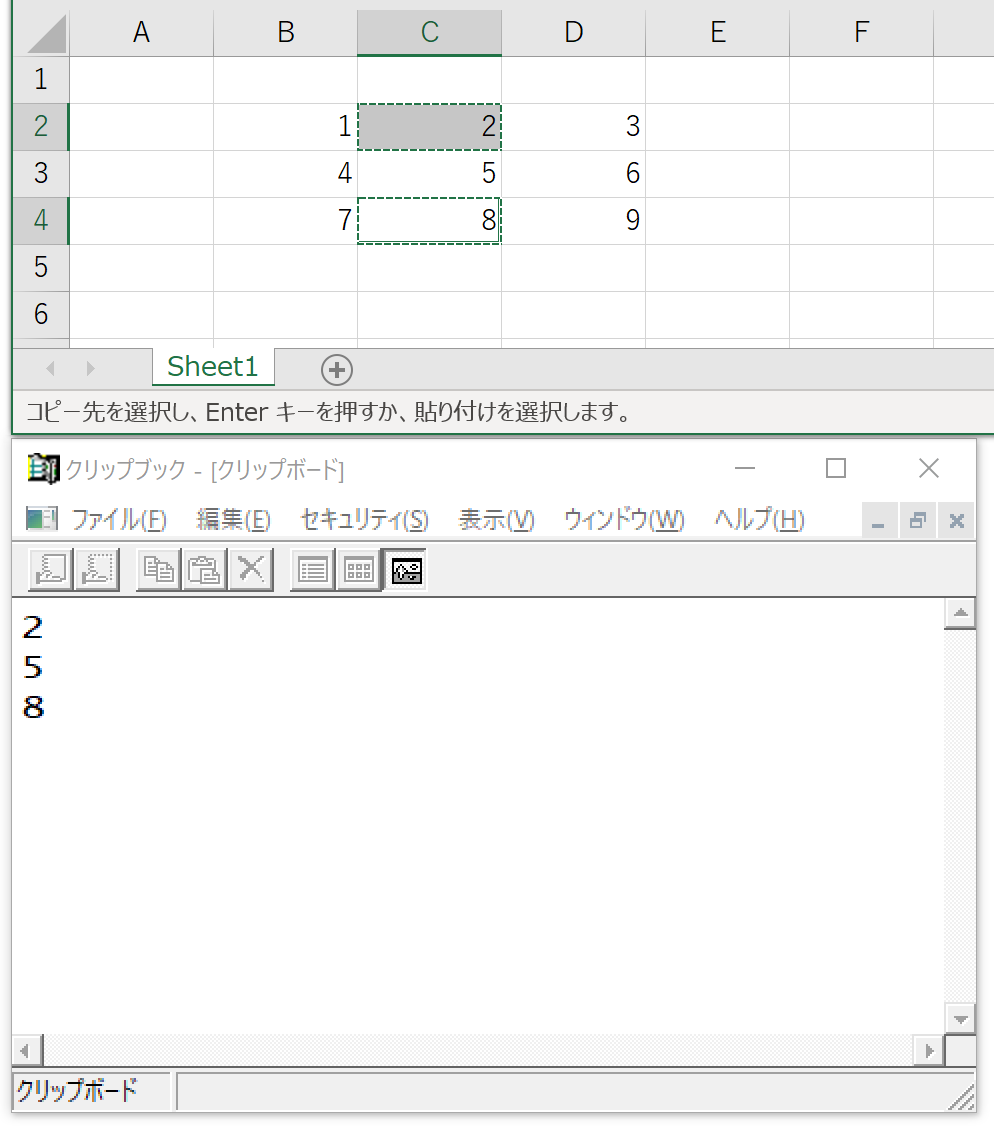Click the scroll right arrow in ClipBook
This screenshot has width=994, height=1132.
click(930, 1050)
